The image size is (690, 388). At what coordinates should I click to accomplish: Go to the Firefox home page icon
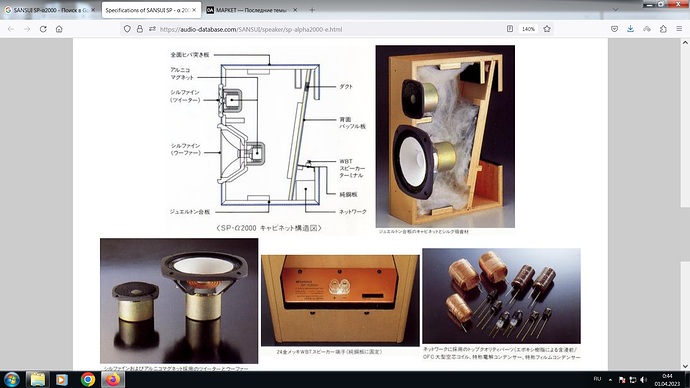(59, 29)
